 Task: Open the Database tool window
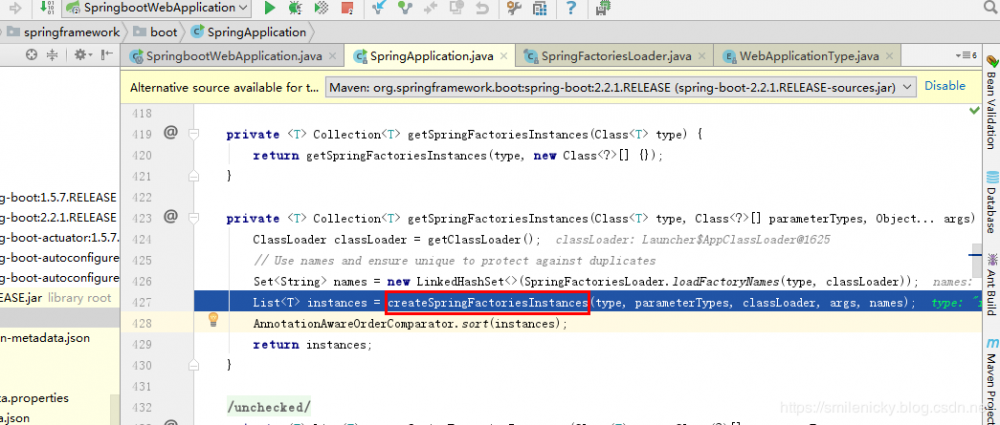pos(992,202)
